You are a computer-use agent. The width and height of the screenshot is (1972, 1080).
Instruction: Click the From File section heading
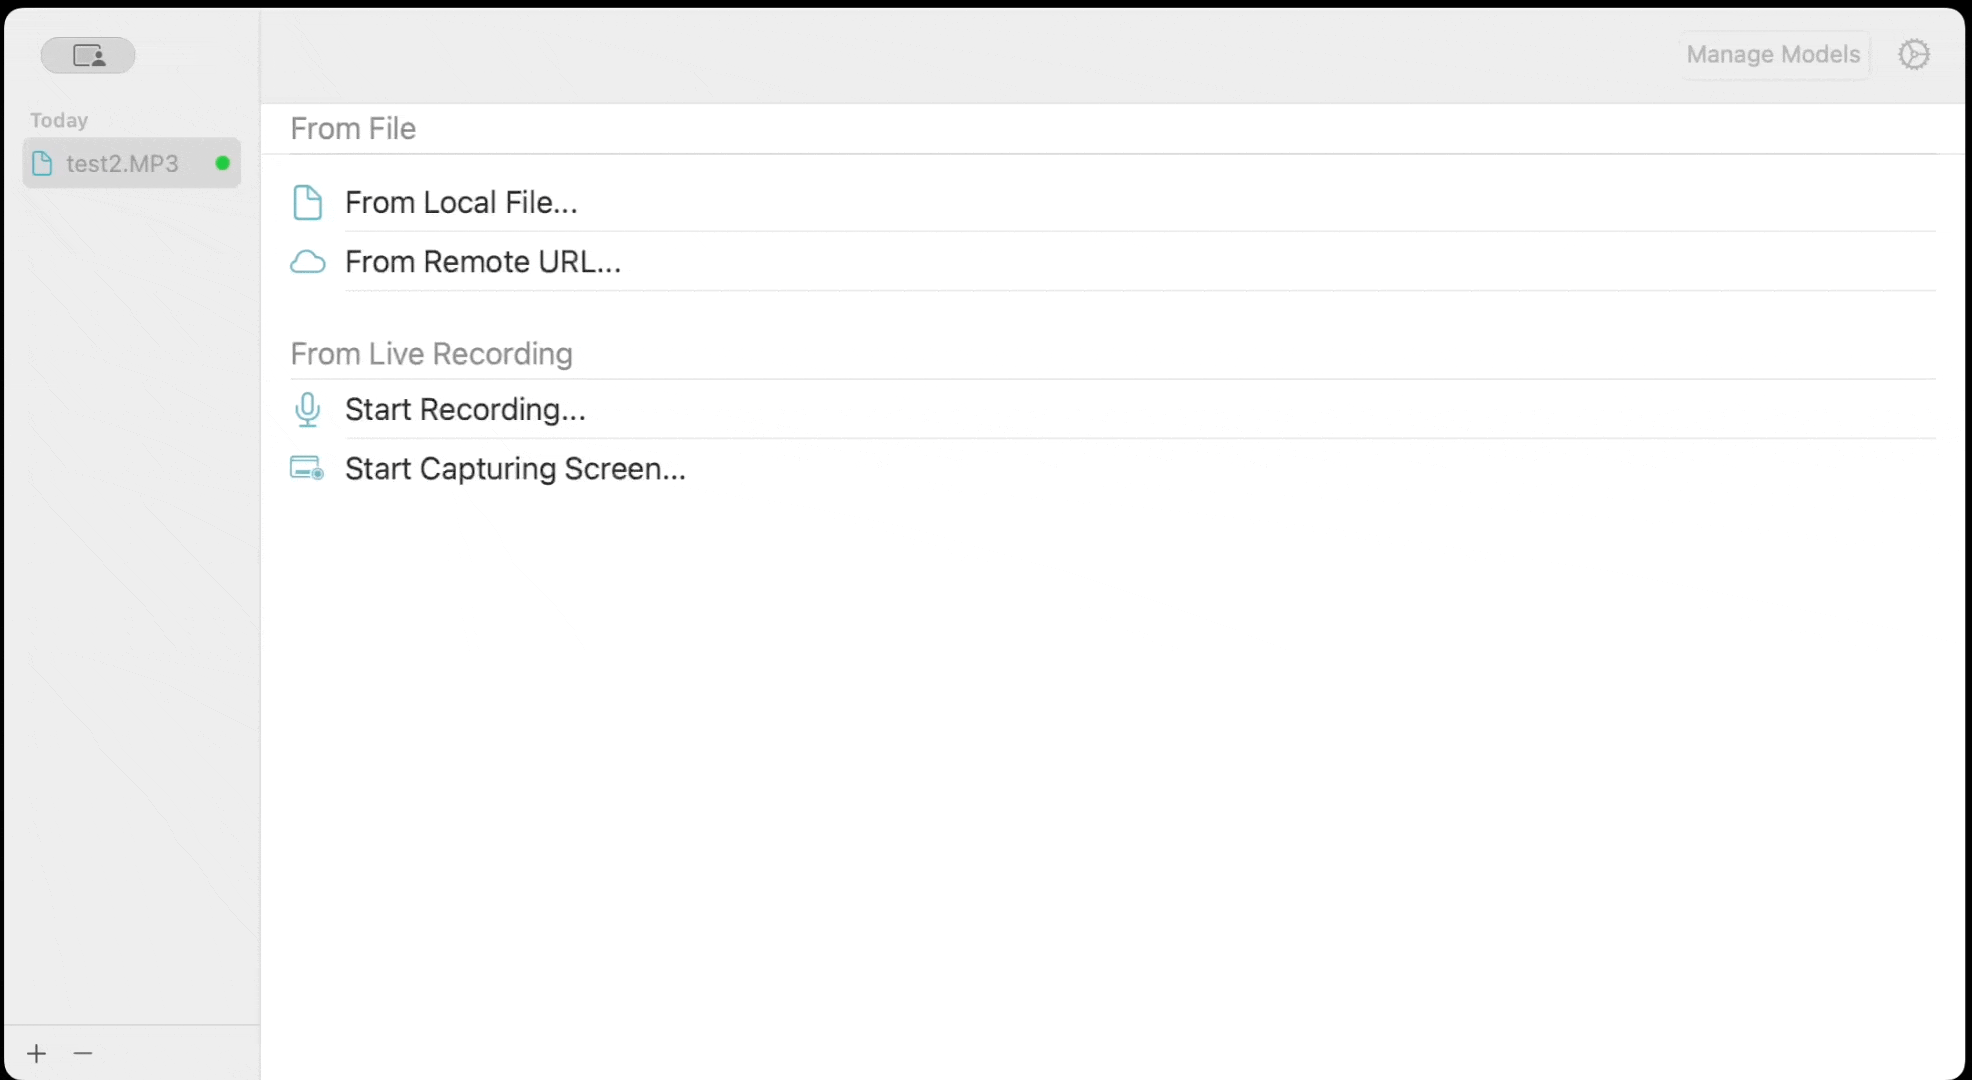(352, 127)
